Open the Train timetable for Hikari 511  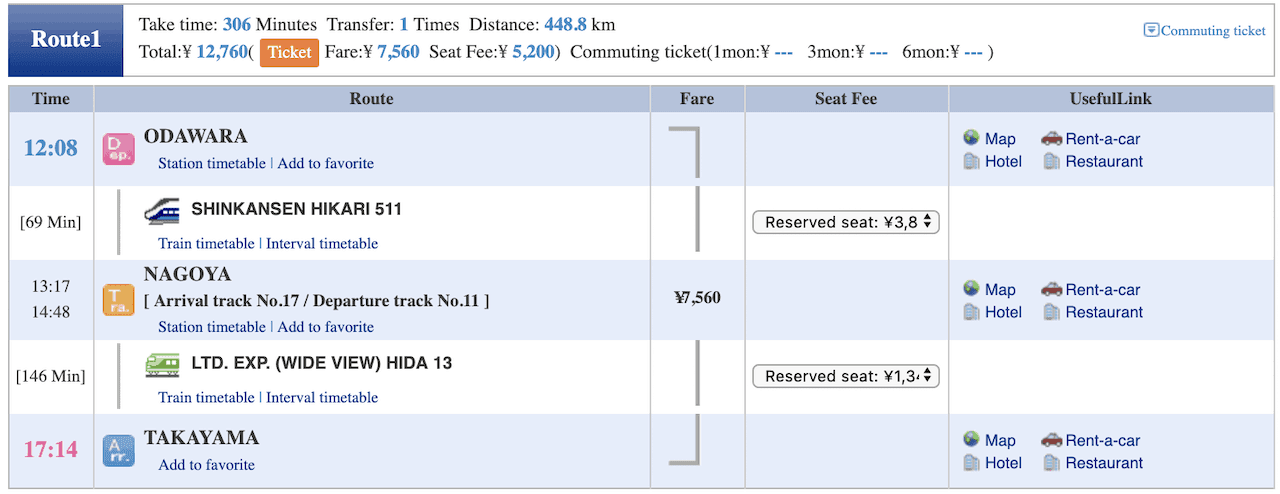pos(206,243)
